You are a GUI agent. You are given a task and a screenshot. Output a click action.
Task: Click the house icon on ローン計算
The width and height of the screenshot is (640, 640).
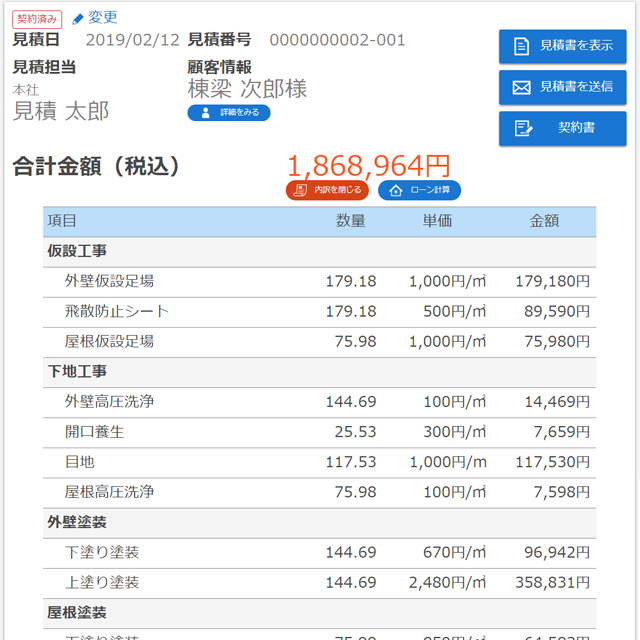click(x=395, y=190)
